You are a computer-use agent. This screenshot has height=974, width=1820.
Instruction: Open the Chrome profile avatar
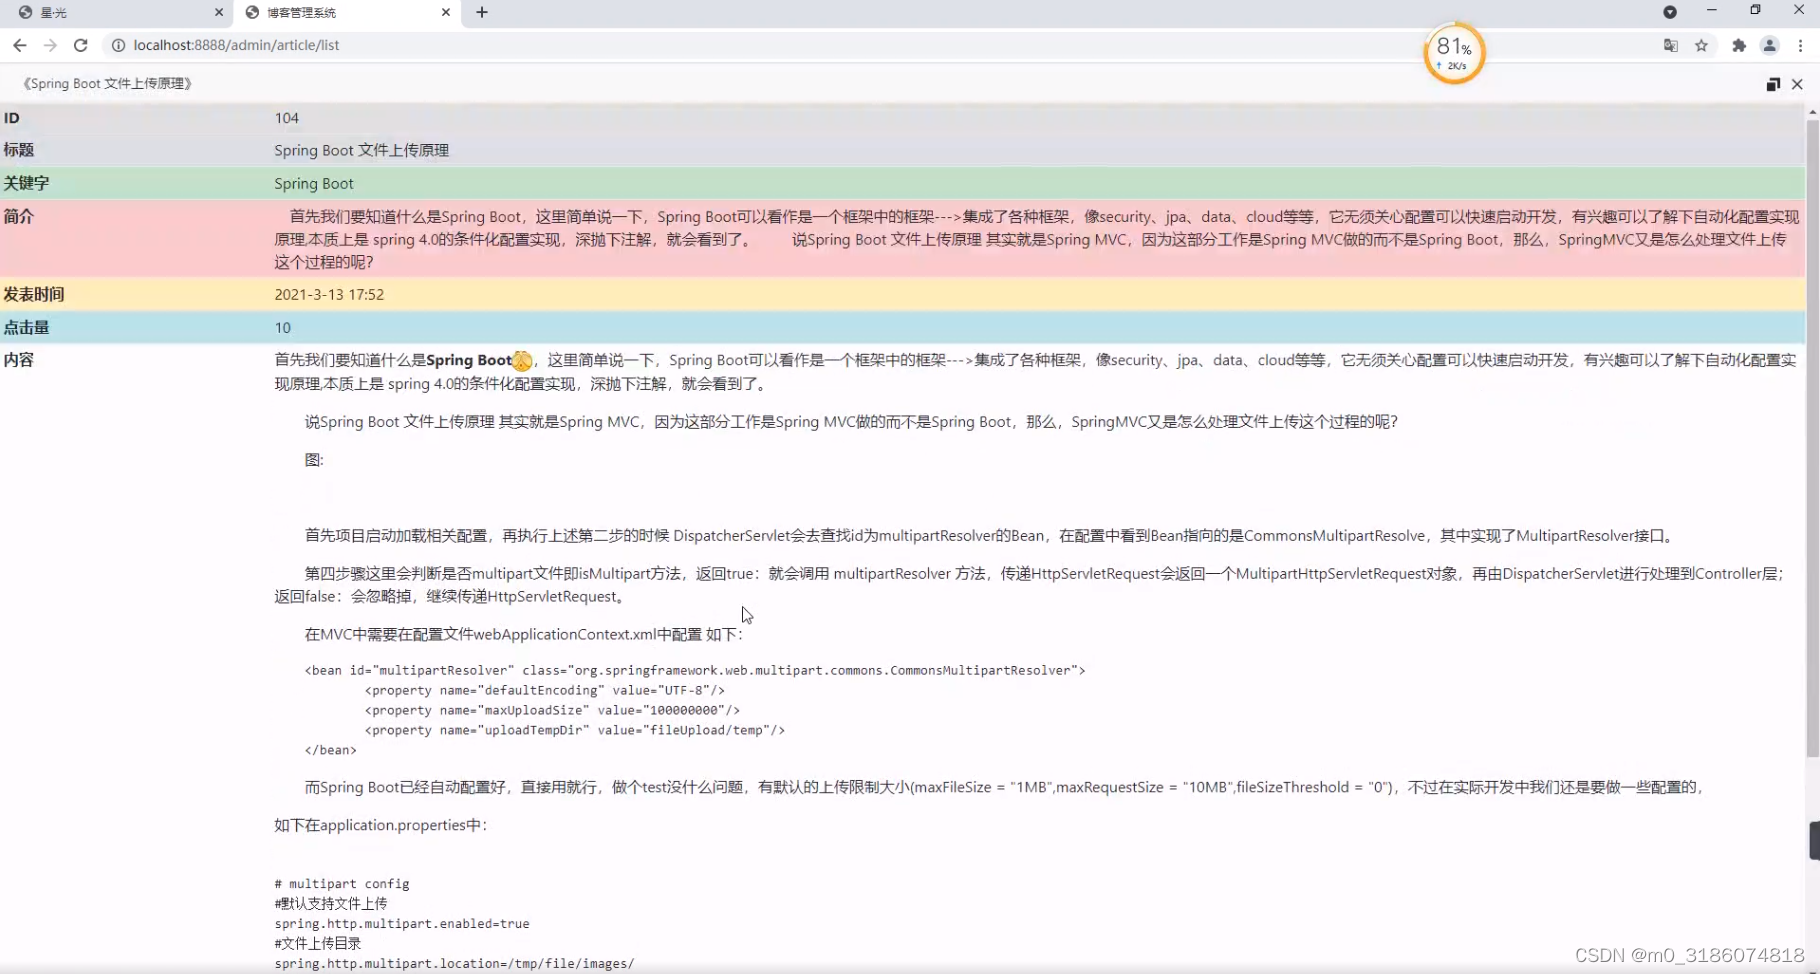(1770, 45)
